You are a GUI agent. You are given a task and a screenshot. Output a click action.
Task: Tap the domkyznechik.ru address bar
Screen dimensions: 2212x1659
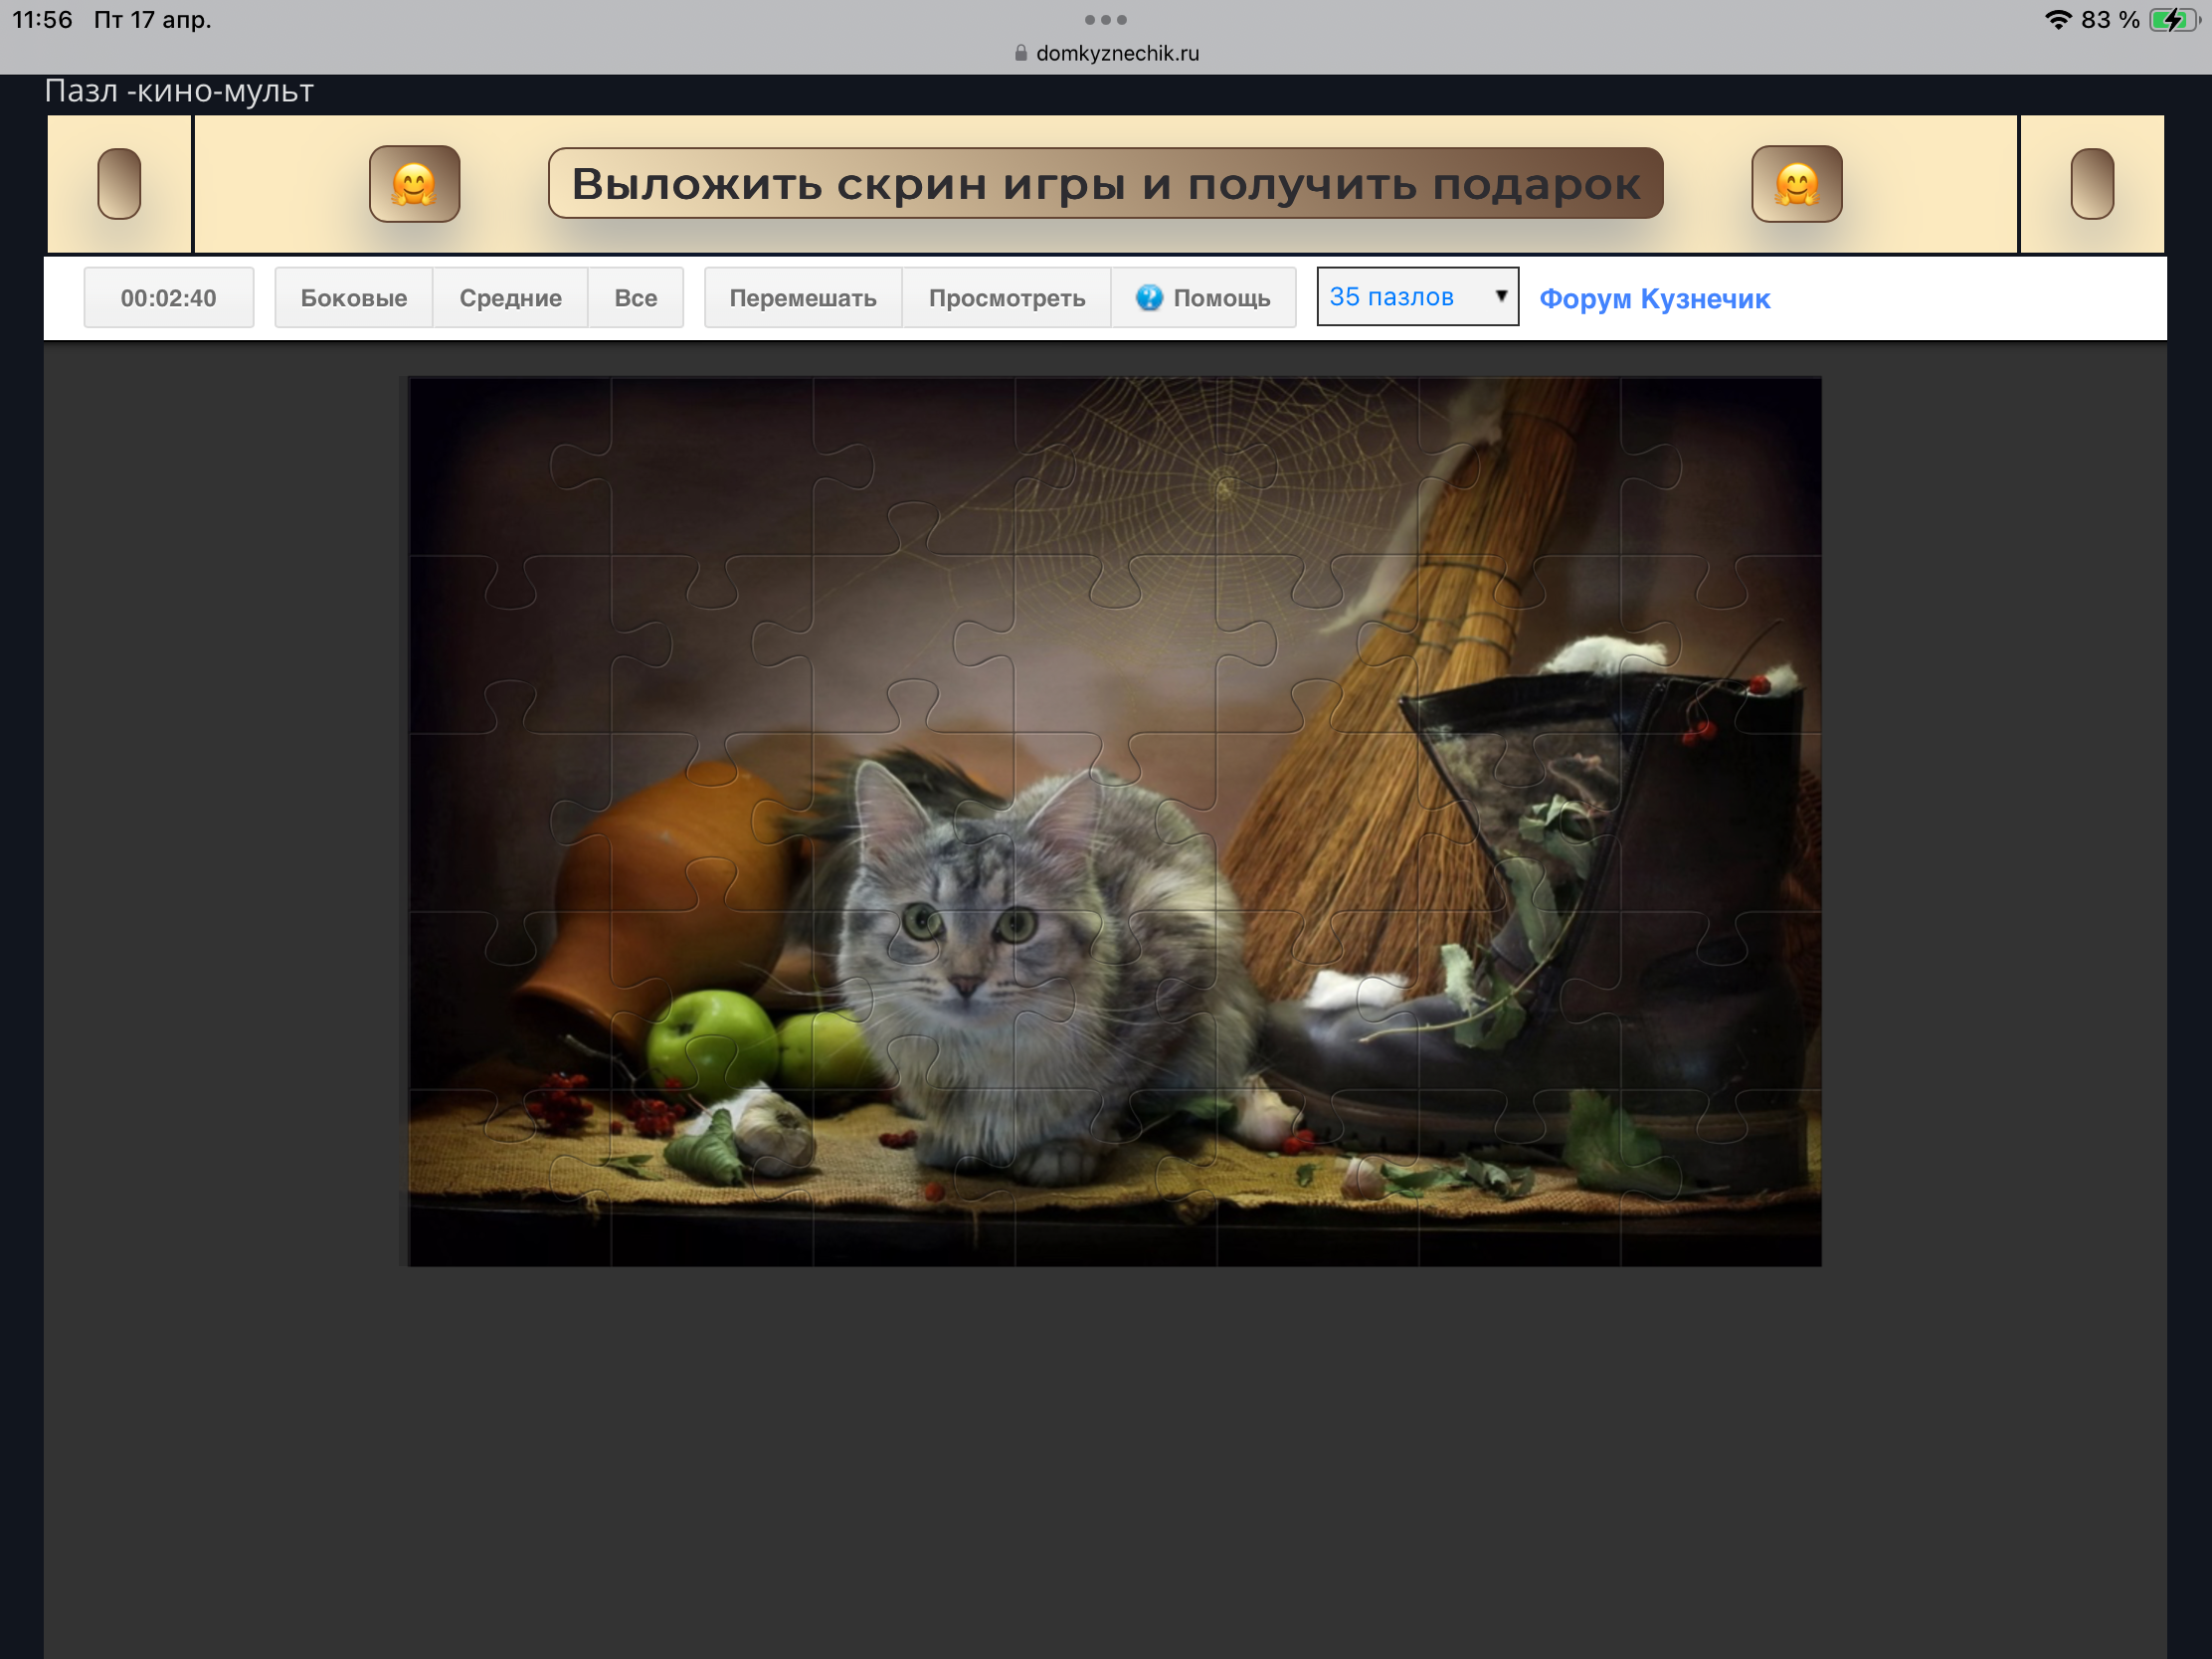tap(1117, 53)
